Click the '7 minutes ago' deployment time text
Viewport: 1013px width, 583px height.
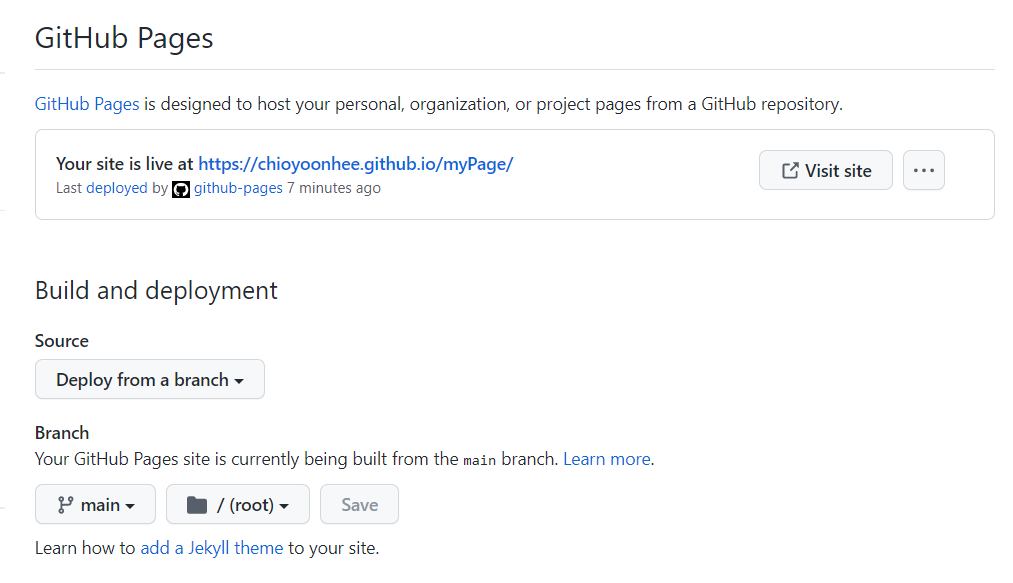334,188
